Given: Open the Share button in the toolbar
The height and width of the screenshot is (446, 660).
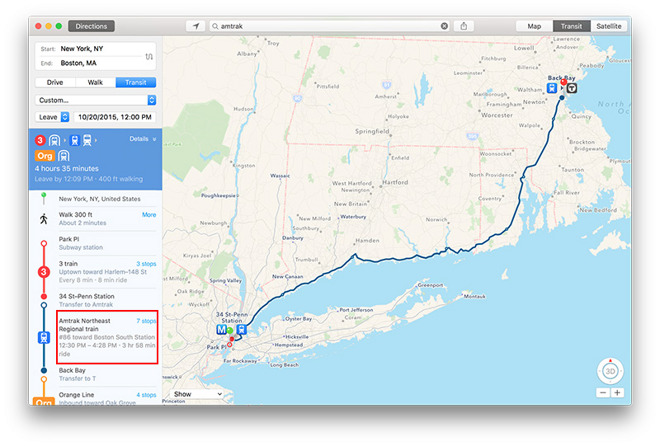Looking at the screenshot, I should [465, 26].
